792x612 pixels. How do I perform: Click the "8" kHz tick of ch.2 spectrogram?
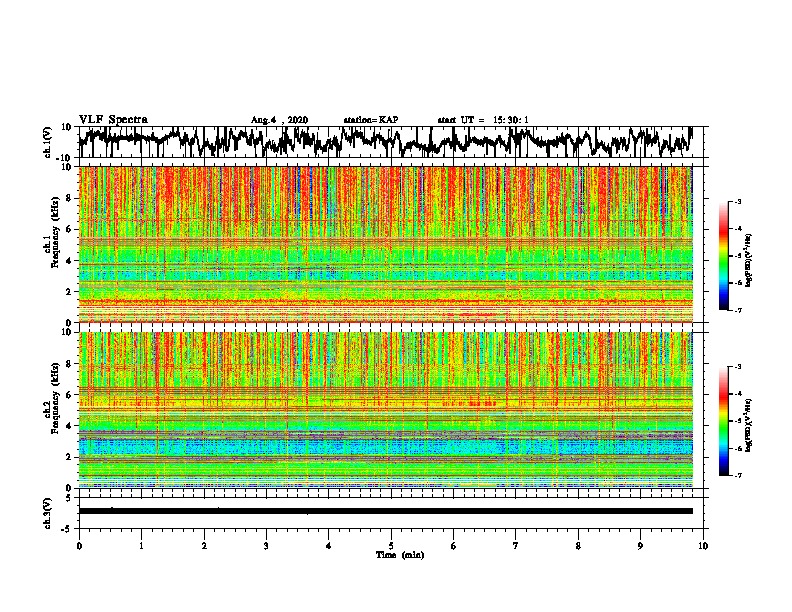[69, 364]
